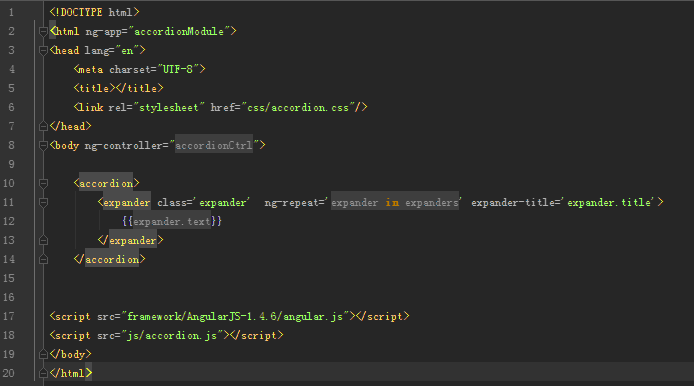The height and width of the screenshot is (386, 694).
Task: Collapse the html tag fold on line 2
Action: point(43,31)
